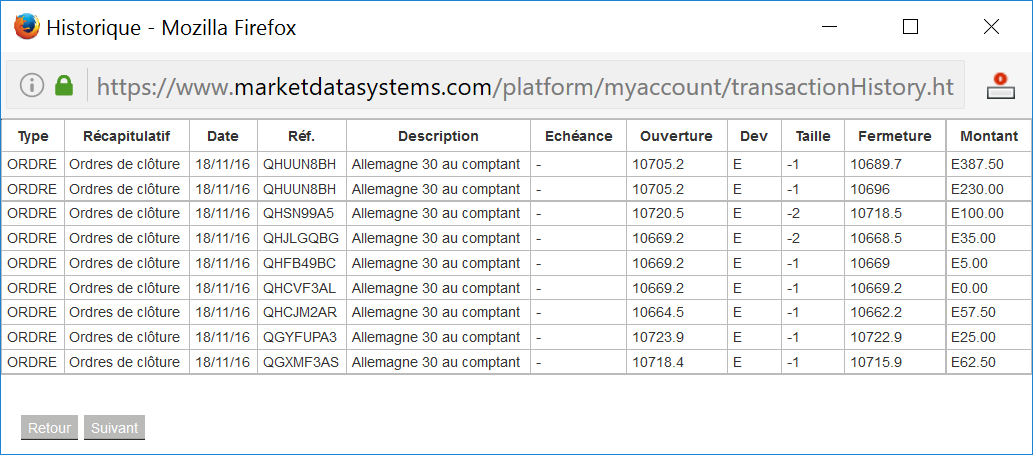Select reference QGXMF3AS cell
Image resolution: width=1033 pixels, height=455 pixels.
[x=300, y=362]
